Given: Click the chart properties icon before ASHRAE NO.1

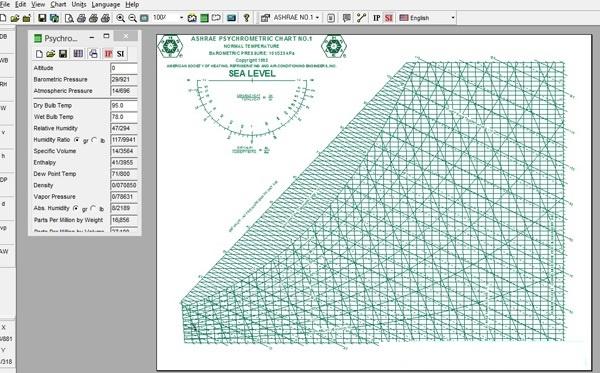Looking at the screenshot, I should coord(265,18).
